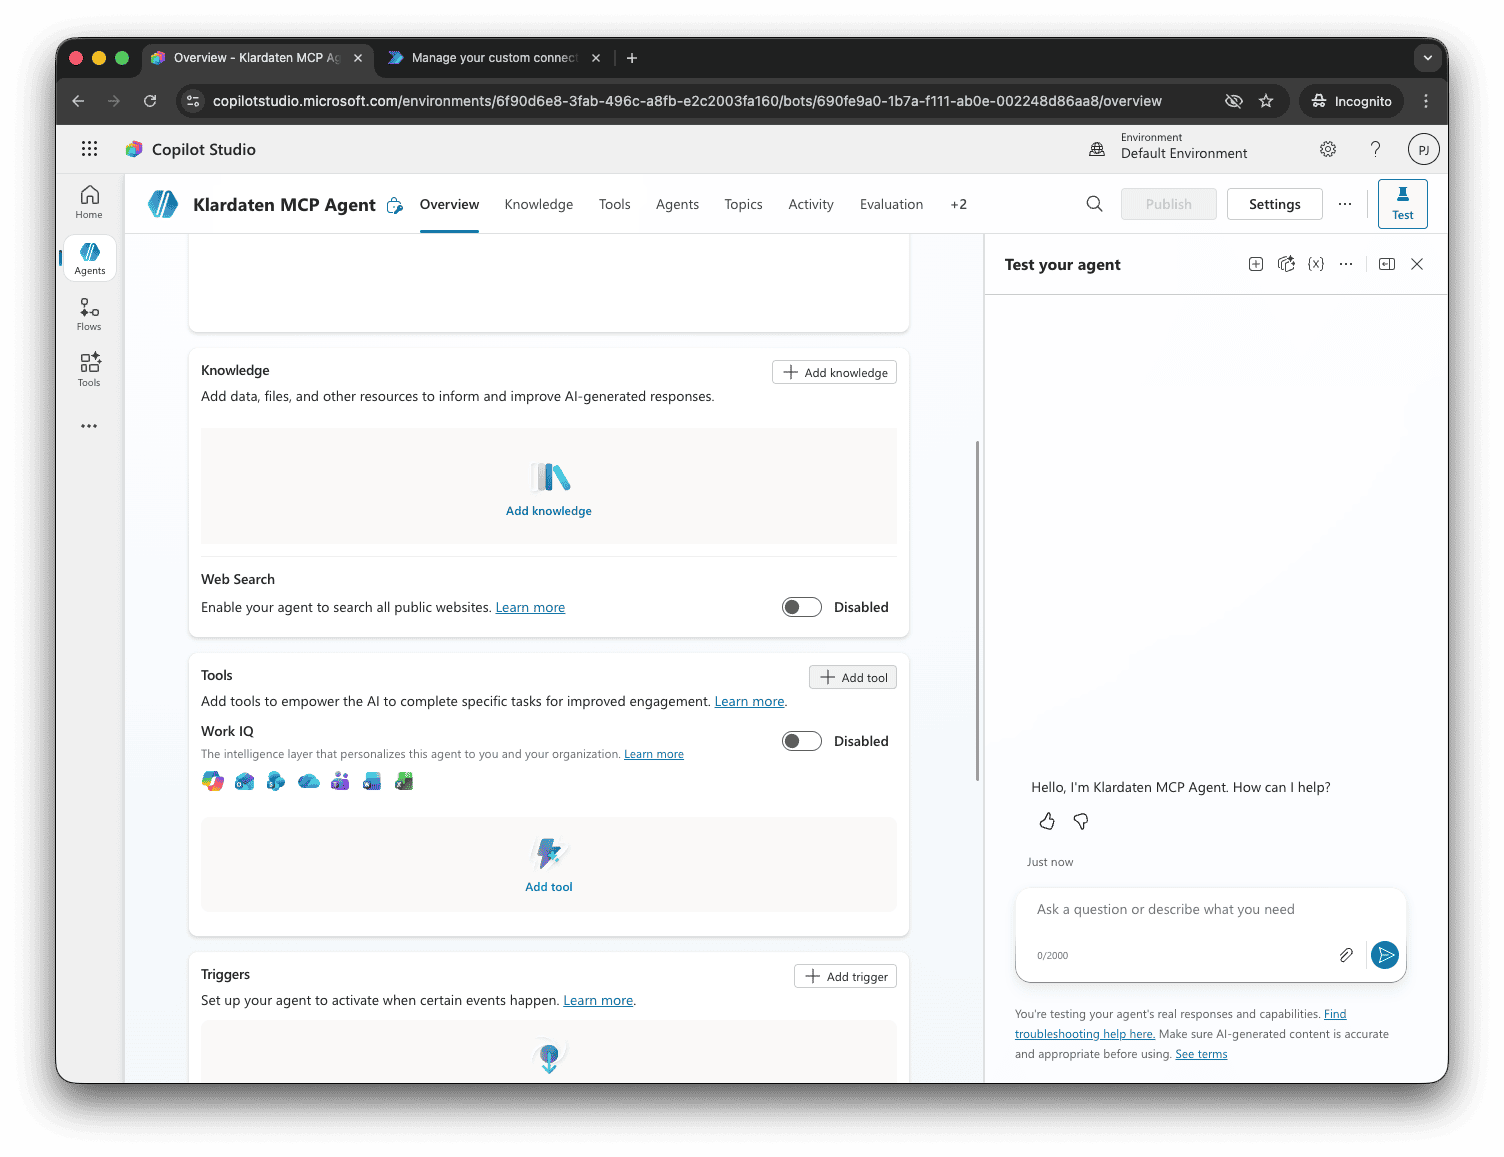Open the settings gear in header

pos(1328,149)
